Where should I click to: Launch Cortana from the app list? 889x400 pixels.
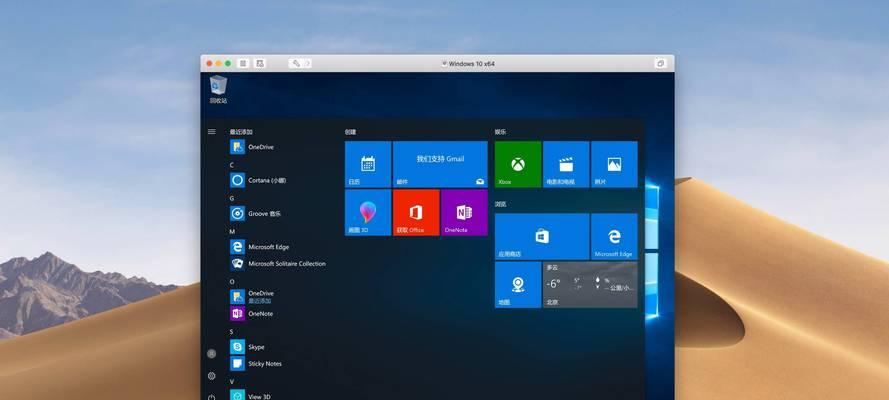(258, 180)
